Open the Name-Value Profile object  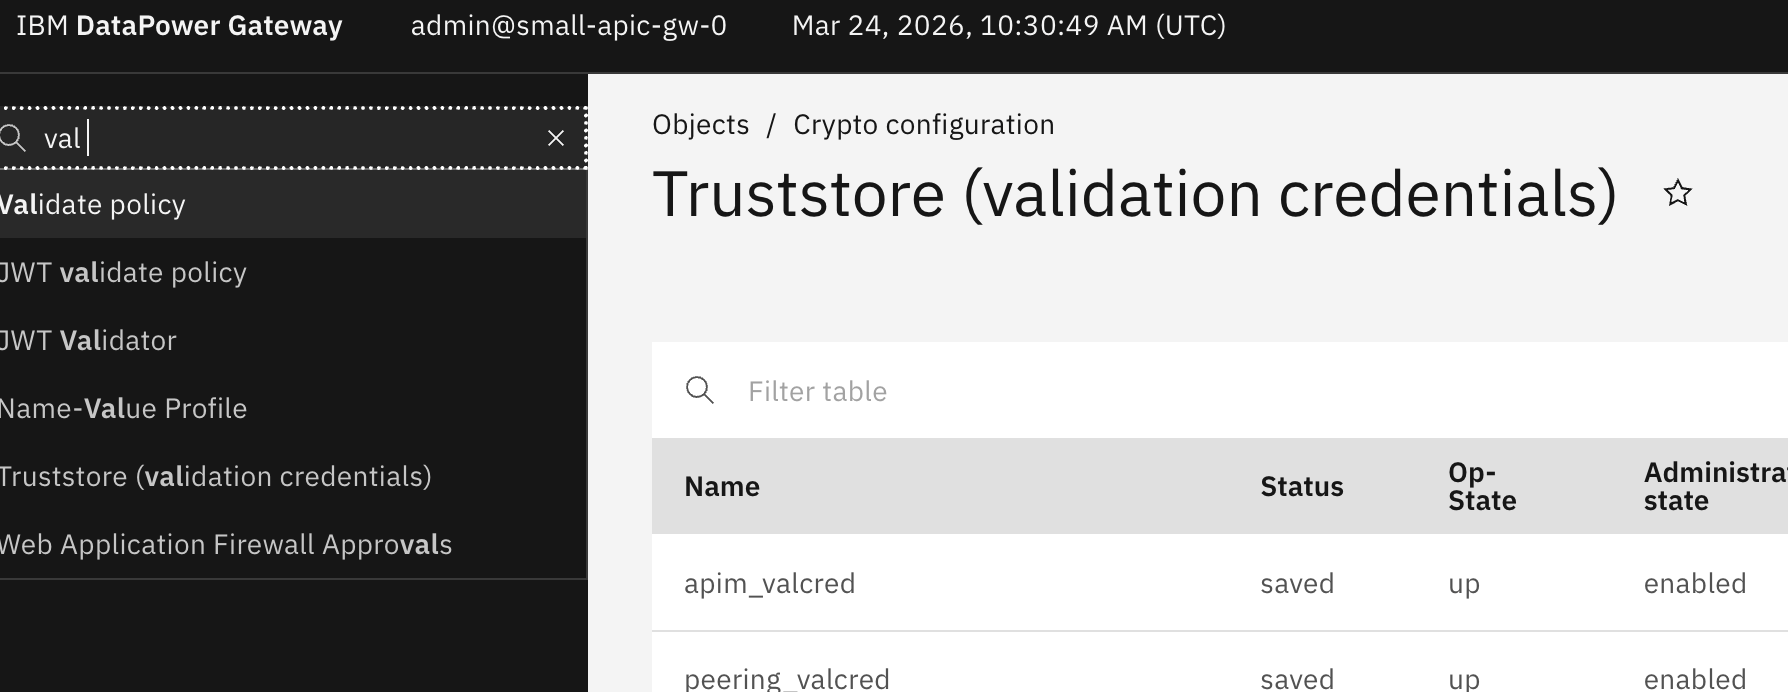point(123,408)
